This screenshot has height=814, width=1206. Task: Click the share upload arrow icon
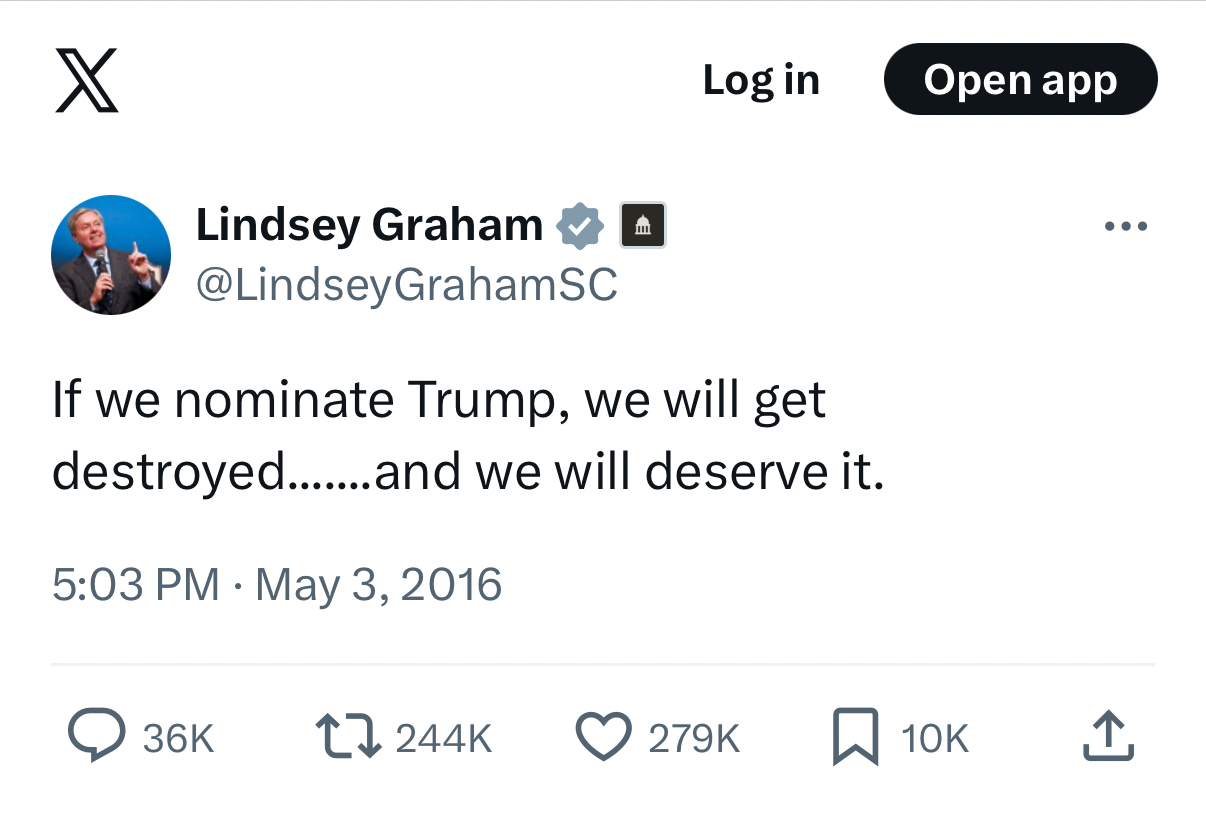coord(1108,737)
